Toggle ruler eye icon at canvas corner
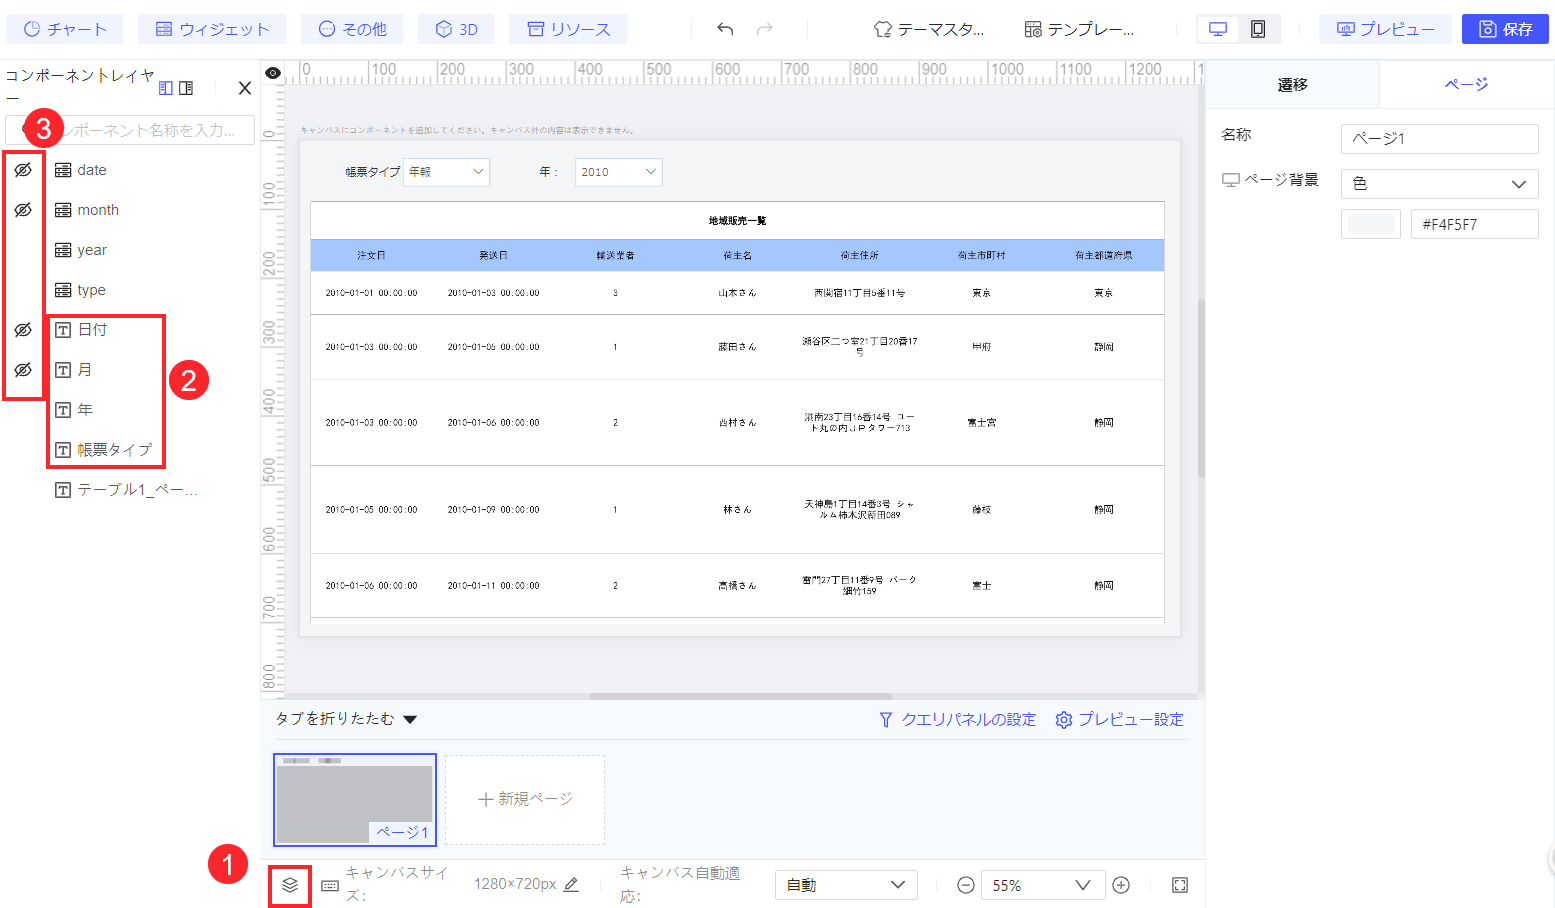Image resolution: width=1555 pixels, height=908 pixels. point(272,73)
